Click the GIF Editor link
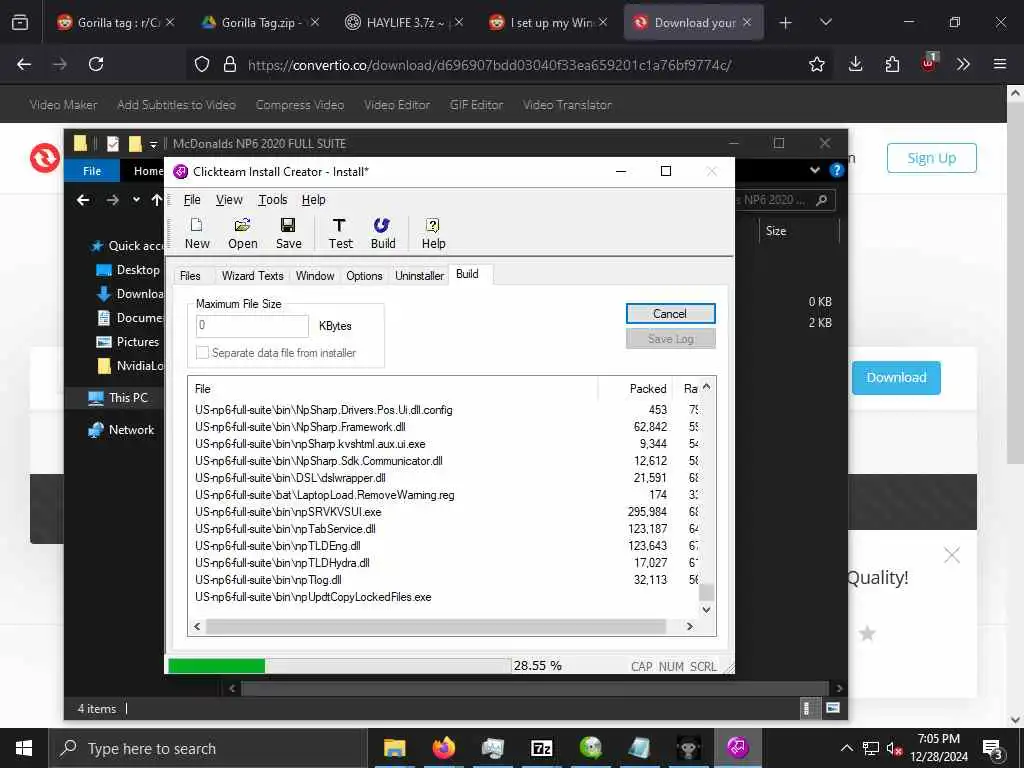The image size is (1024, 768). point(476,104)
